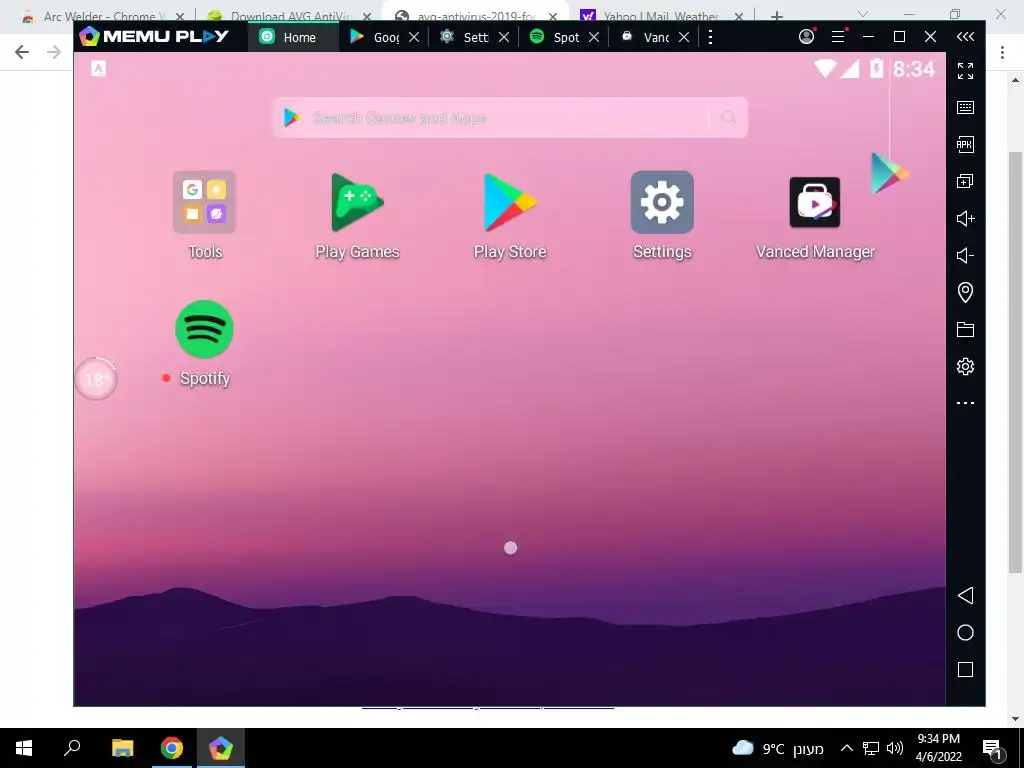Click the floating Play Store shortcut icon
The height and width of the screenshot is (768, 1024).
pyautogui.click(x=889, y=173)
